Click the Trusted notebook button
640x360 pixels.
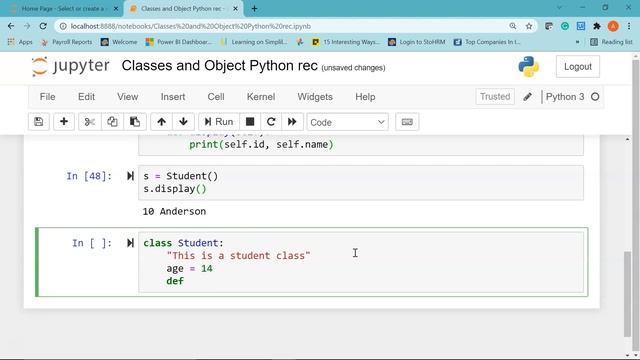(495, 97)
